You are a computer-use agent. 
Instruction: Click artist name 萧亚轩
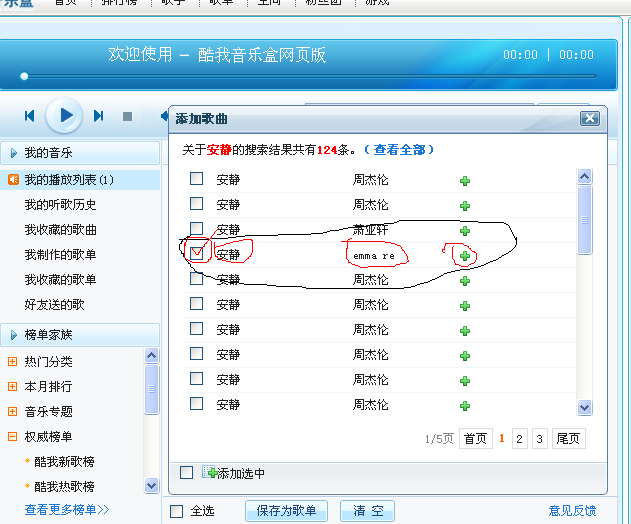(370, 230)
